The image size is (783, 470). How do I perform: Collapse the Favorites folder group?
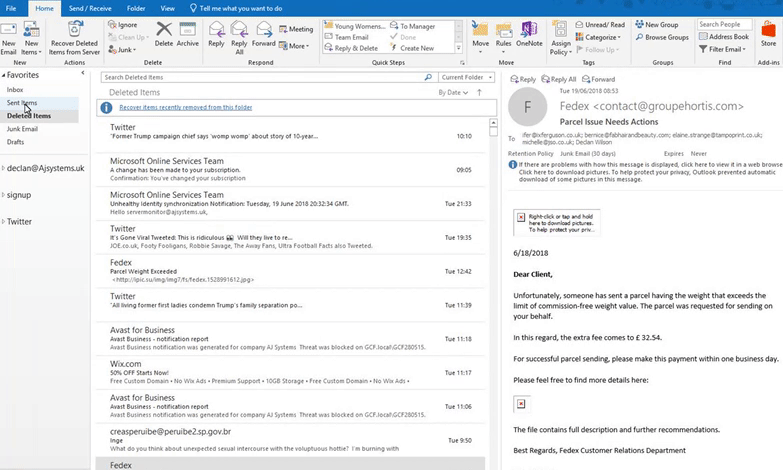pyautogui.click(x=4, y=75)
